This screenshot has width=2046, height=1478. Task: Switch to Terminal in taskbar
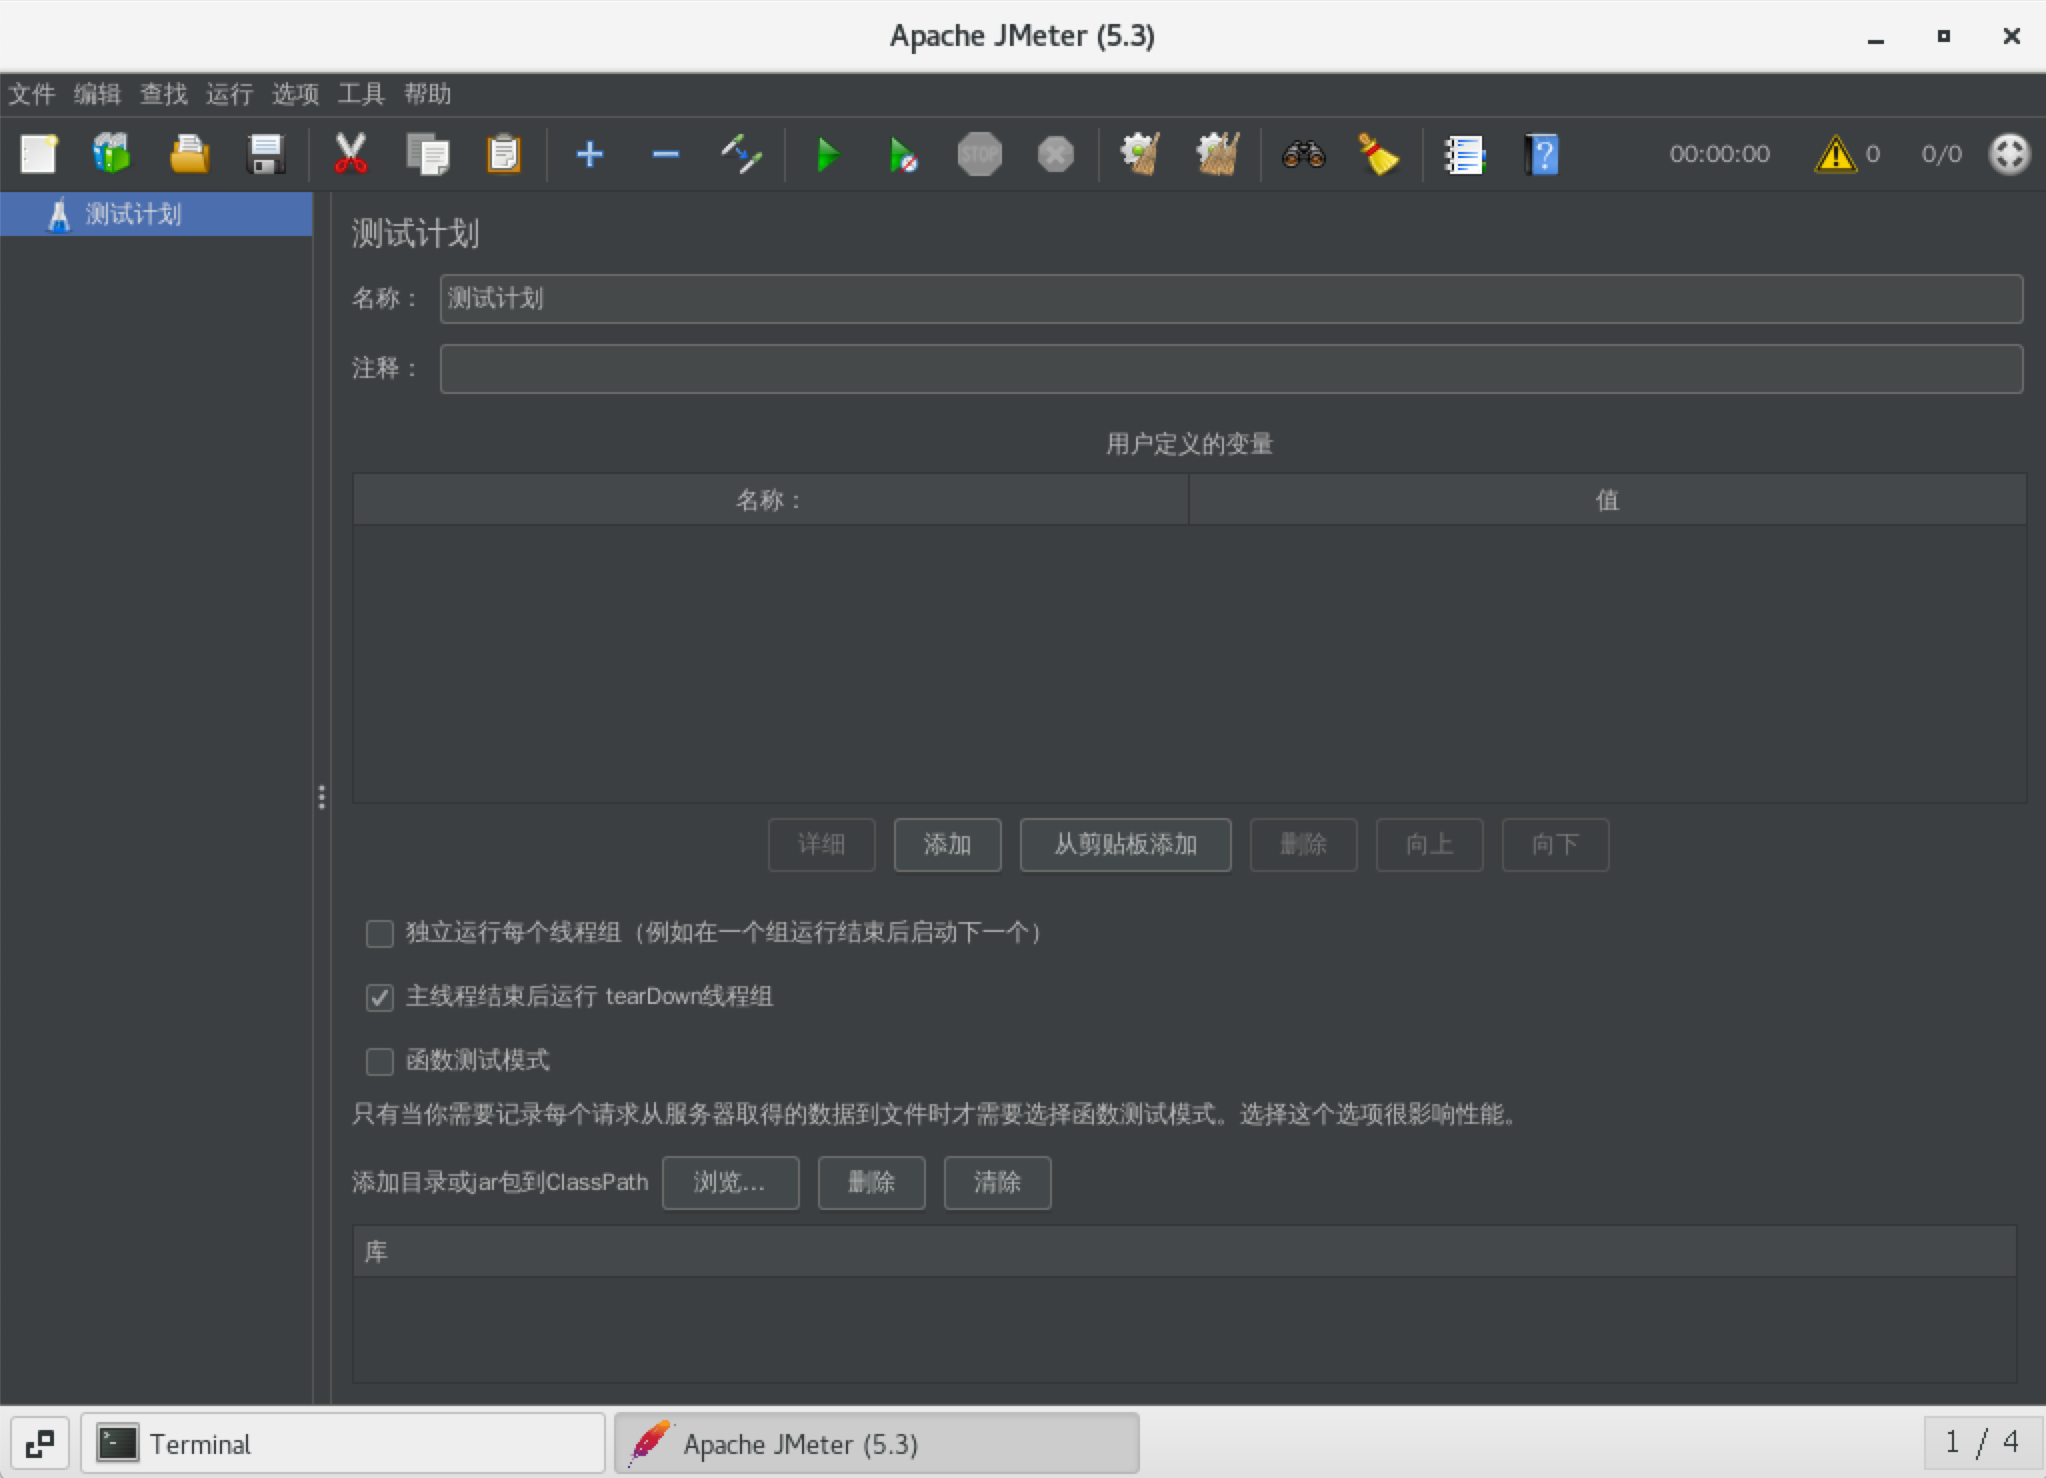[x=343, y=1444]
